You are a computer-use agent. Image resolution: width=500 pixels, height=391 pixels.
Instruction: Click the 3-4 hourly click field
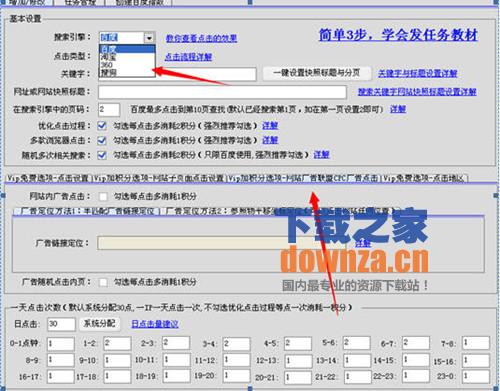(237, 344)
